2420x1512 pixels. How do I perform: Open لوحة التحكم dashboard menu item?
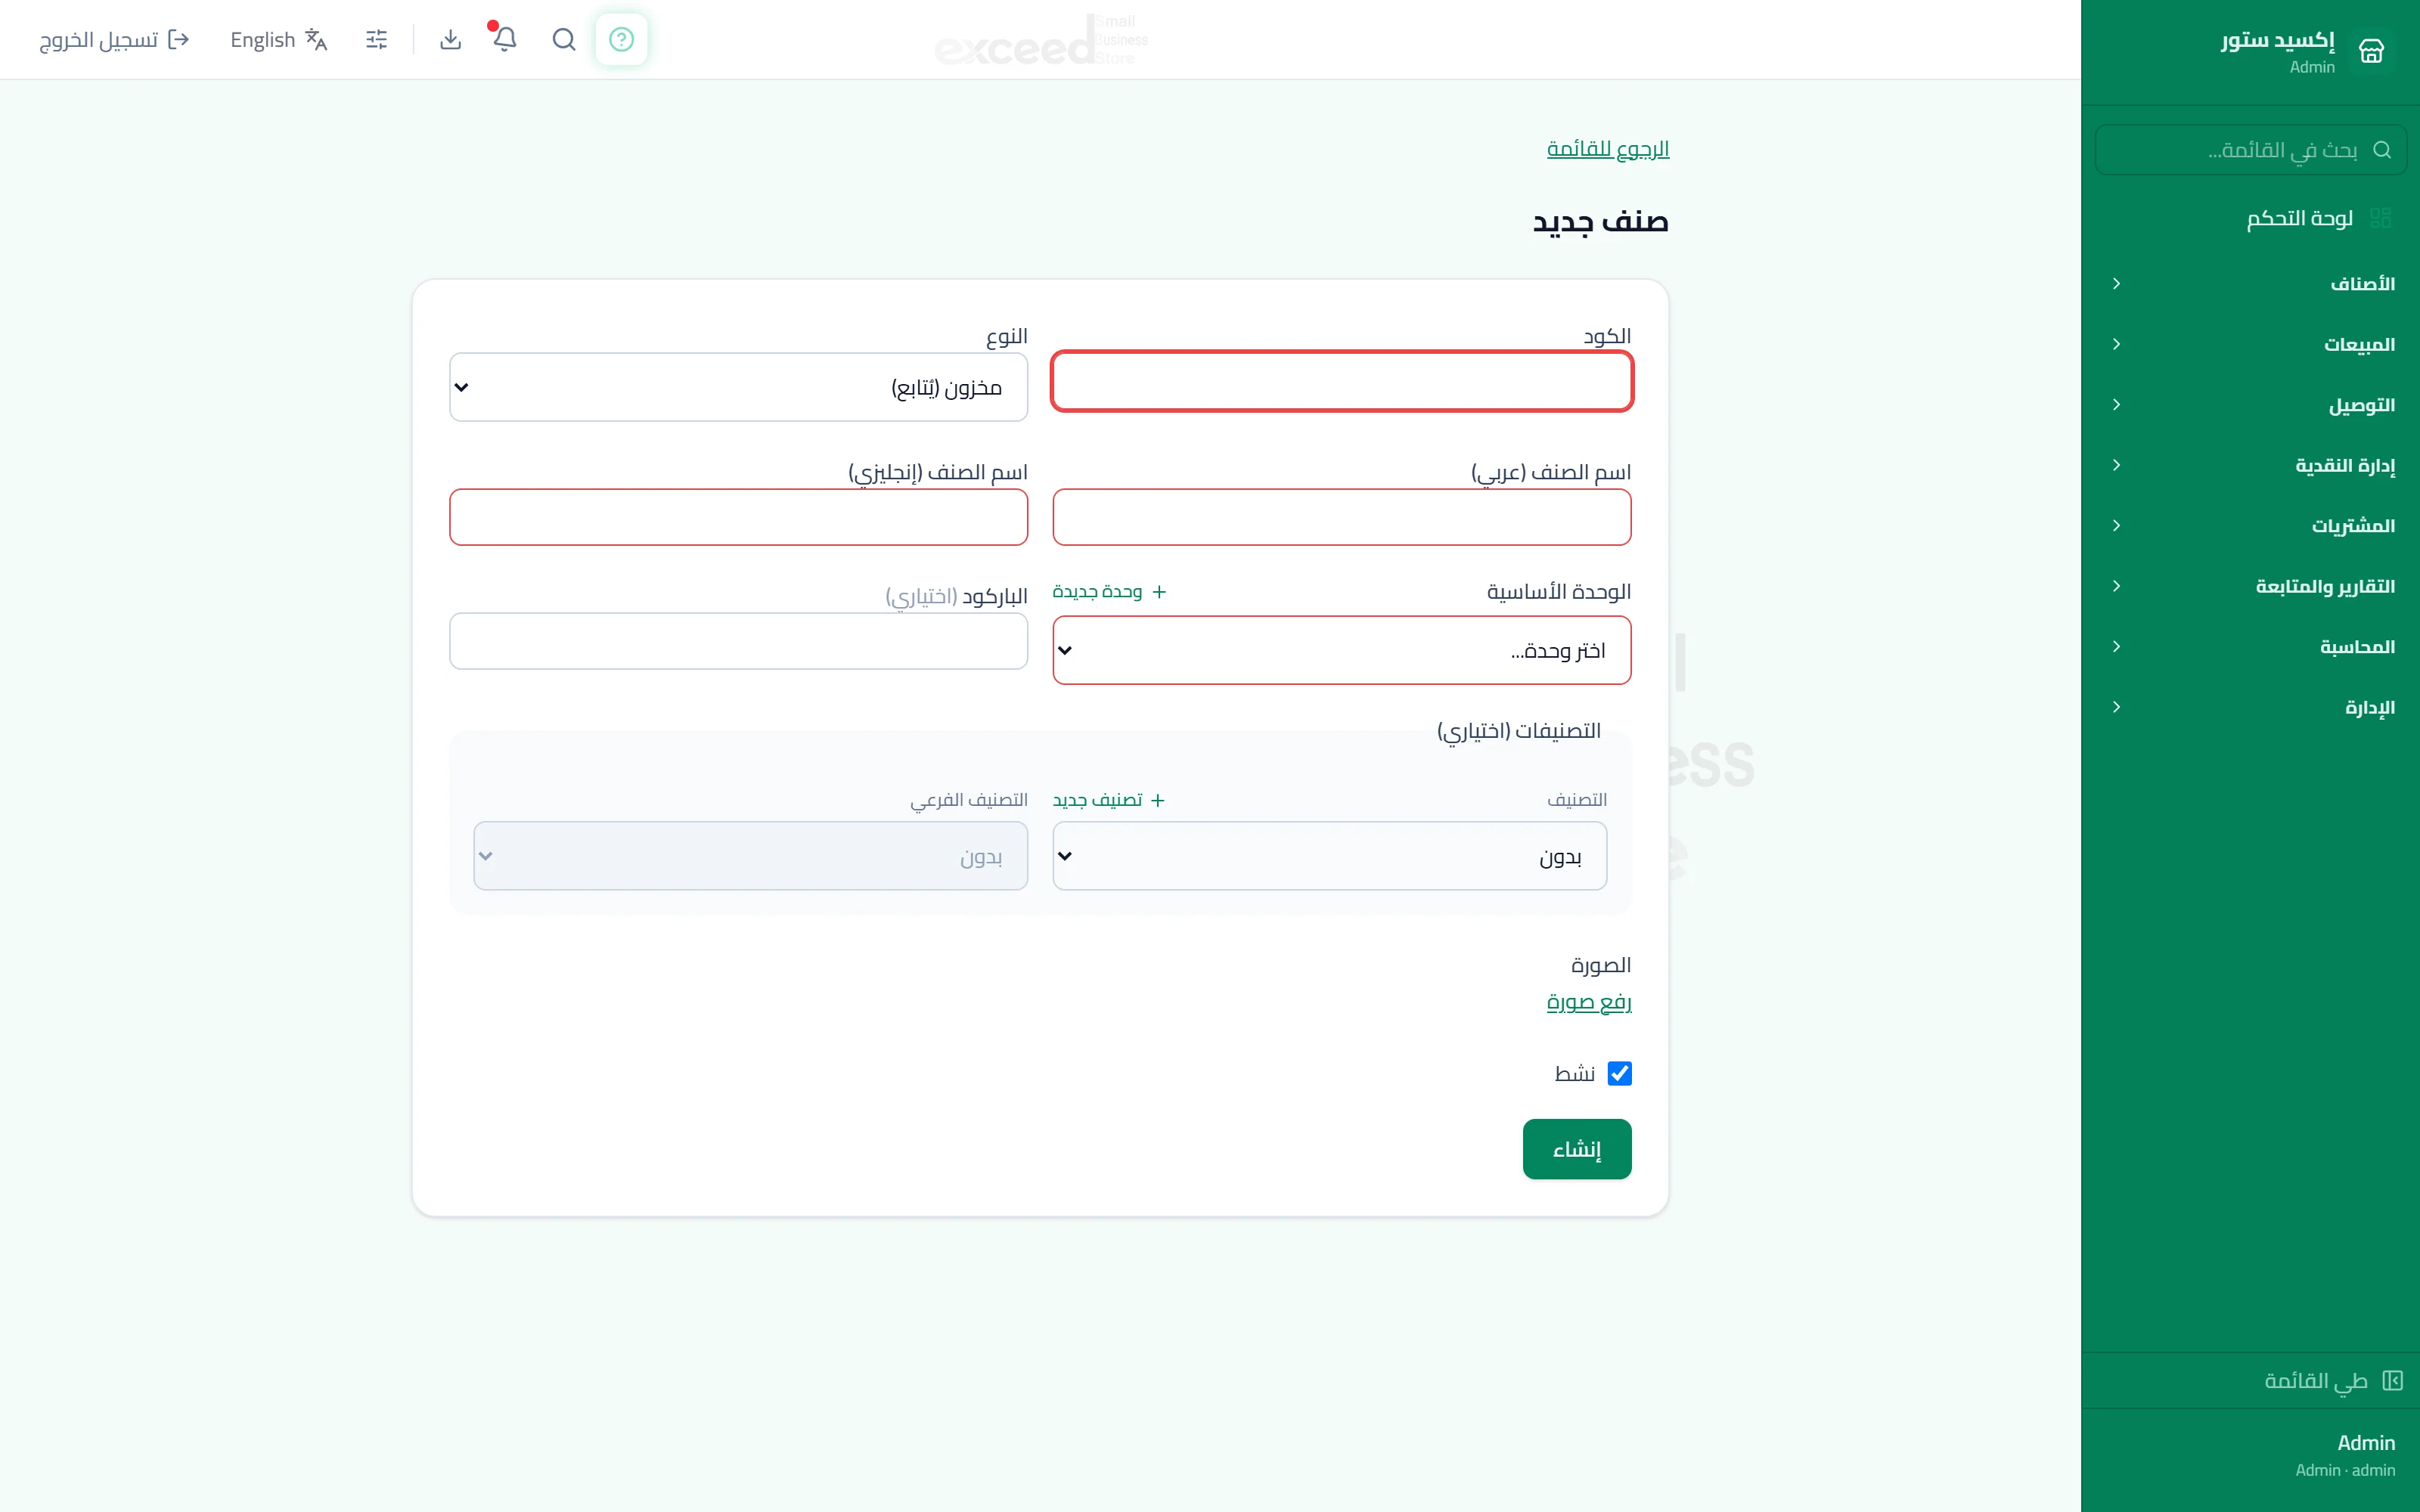click(2250, 218)
